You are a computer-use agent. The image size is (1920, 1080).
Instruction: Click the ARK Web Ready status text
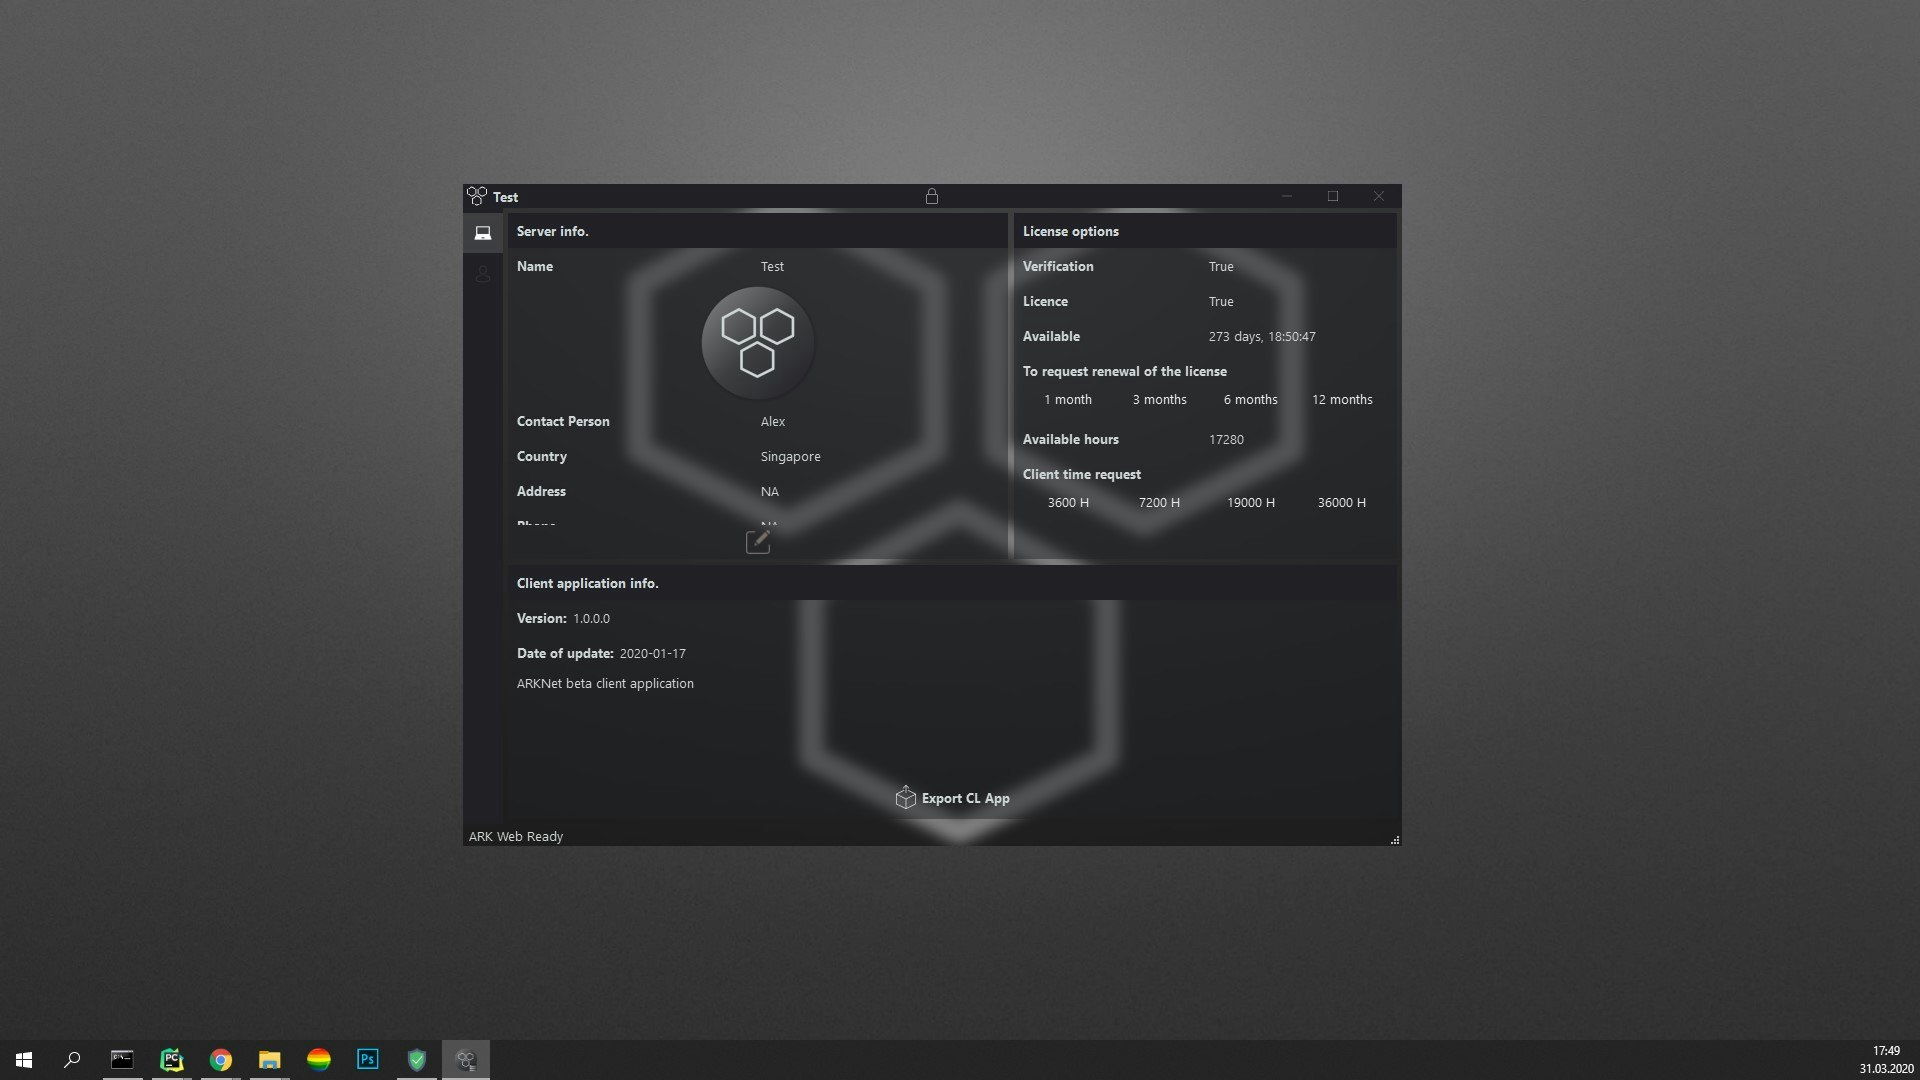[x=516, y=836]
